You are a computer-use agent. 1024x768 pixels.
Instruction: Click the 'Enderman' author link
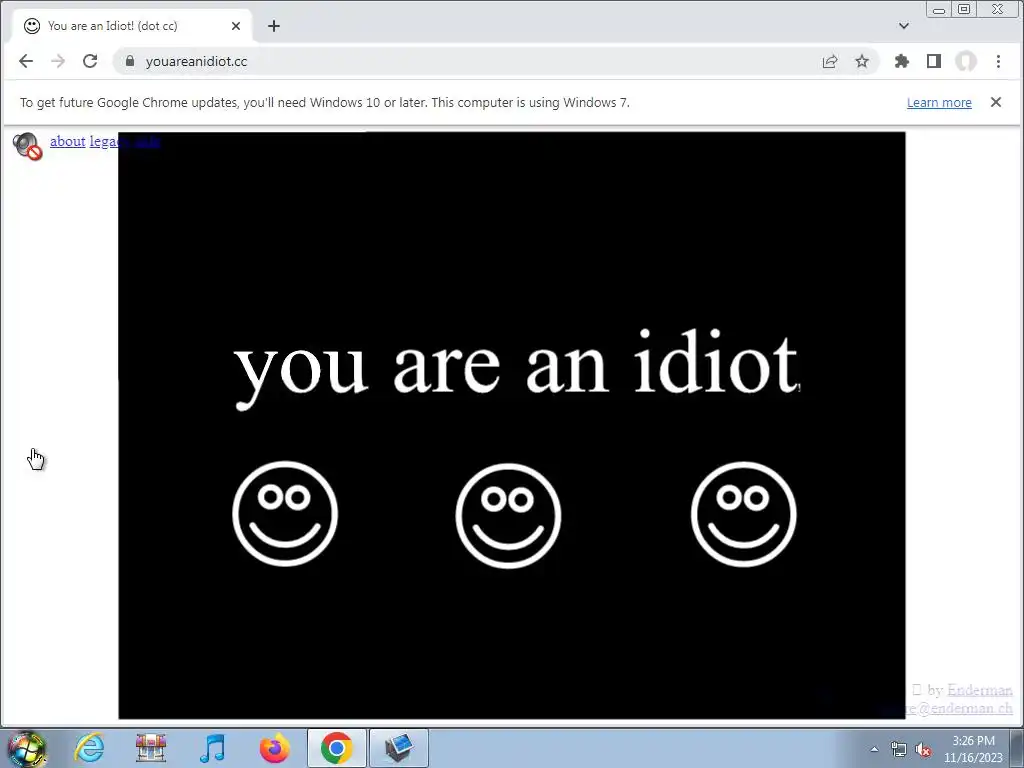coord(979,690)
